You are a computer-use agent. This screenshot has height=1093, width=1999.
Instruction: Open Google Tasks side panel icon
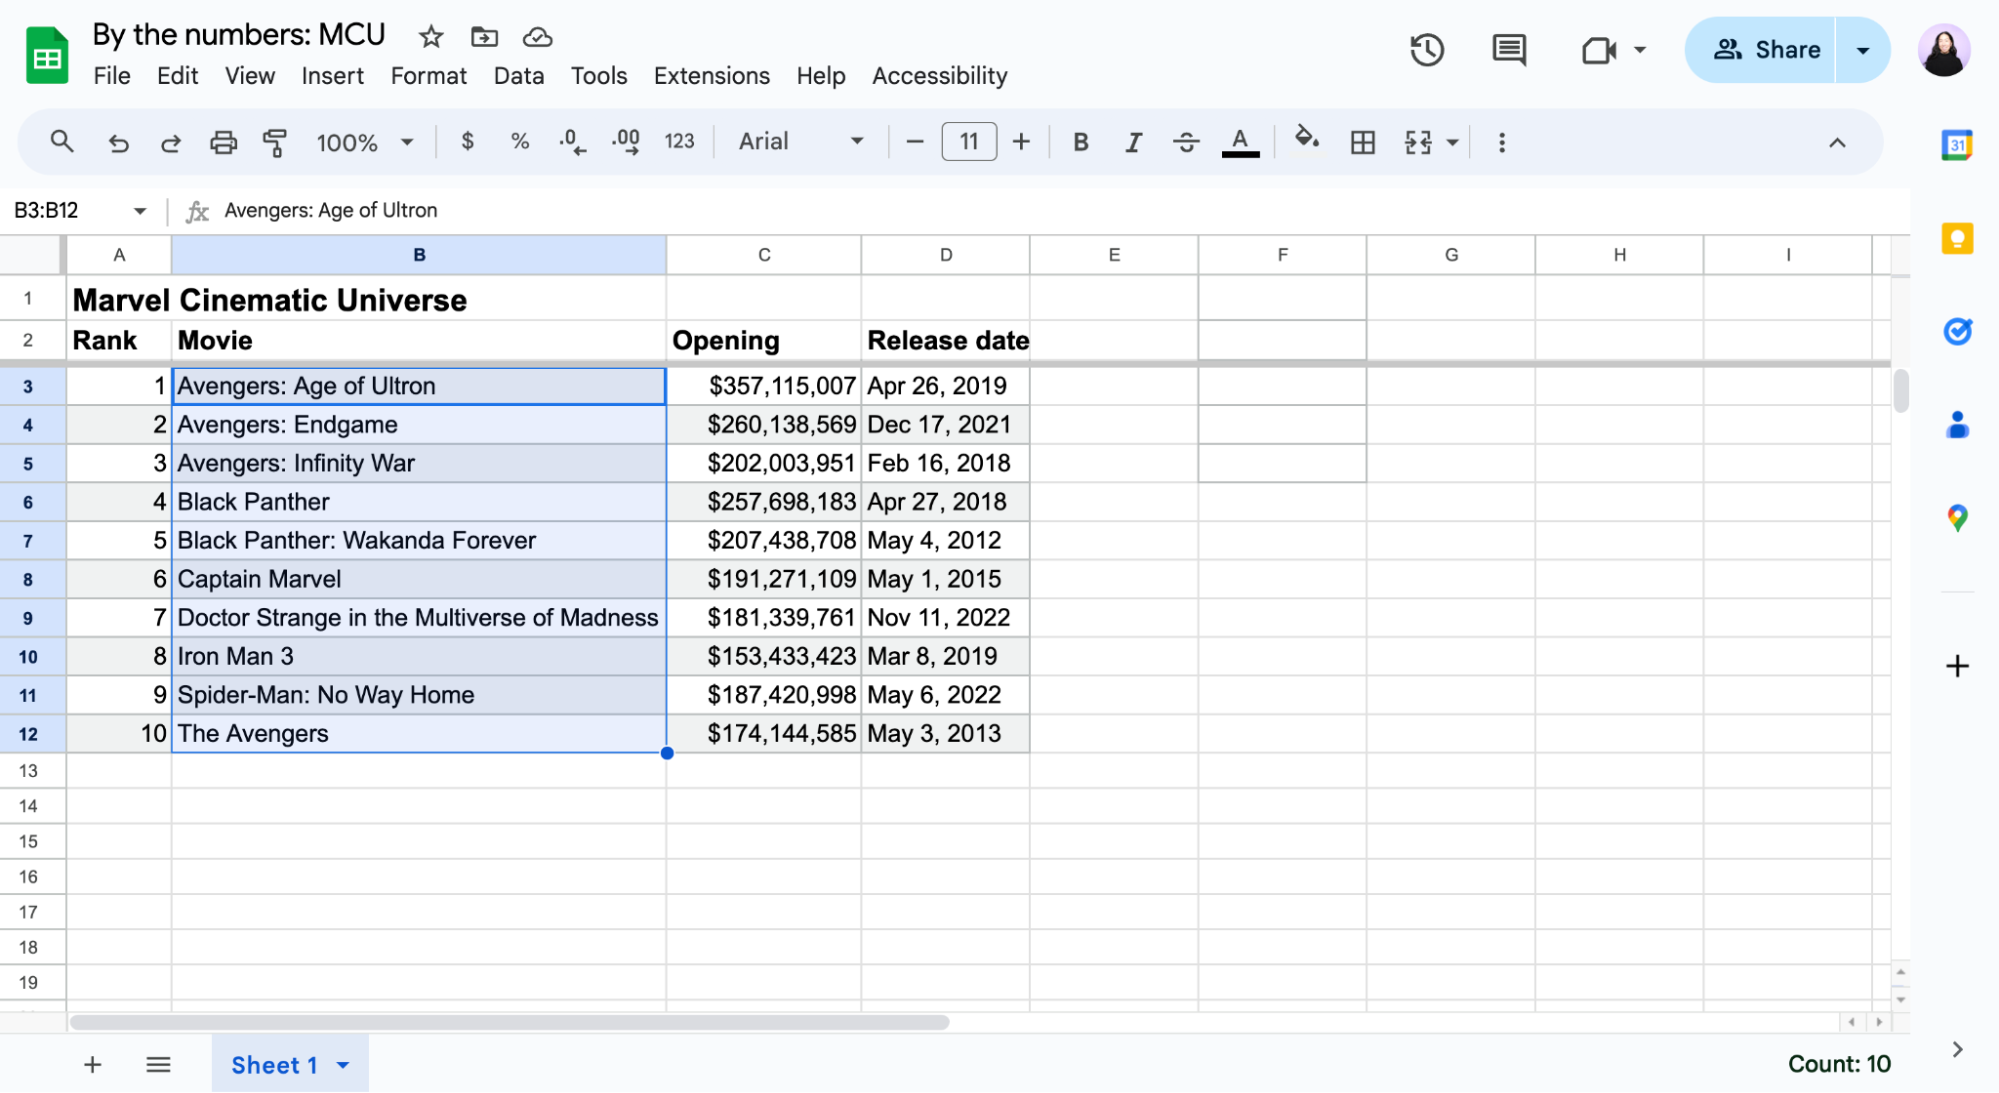tap(1957, 331)
